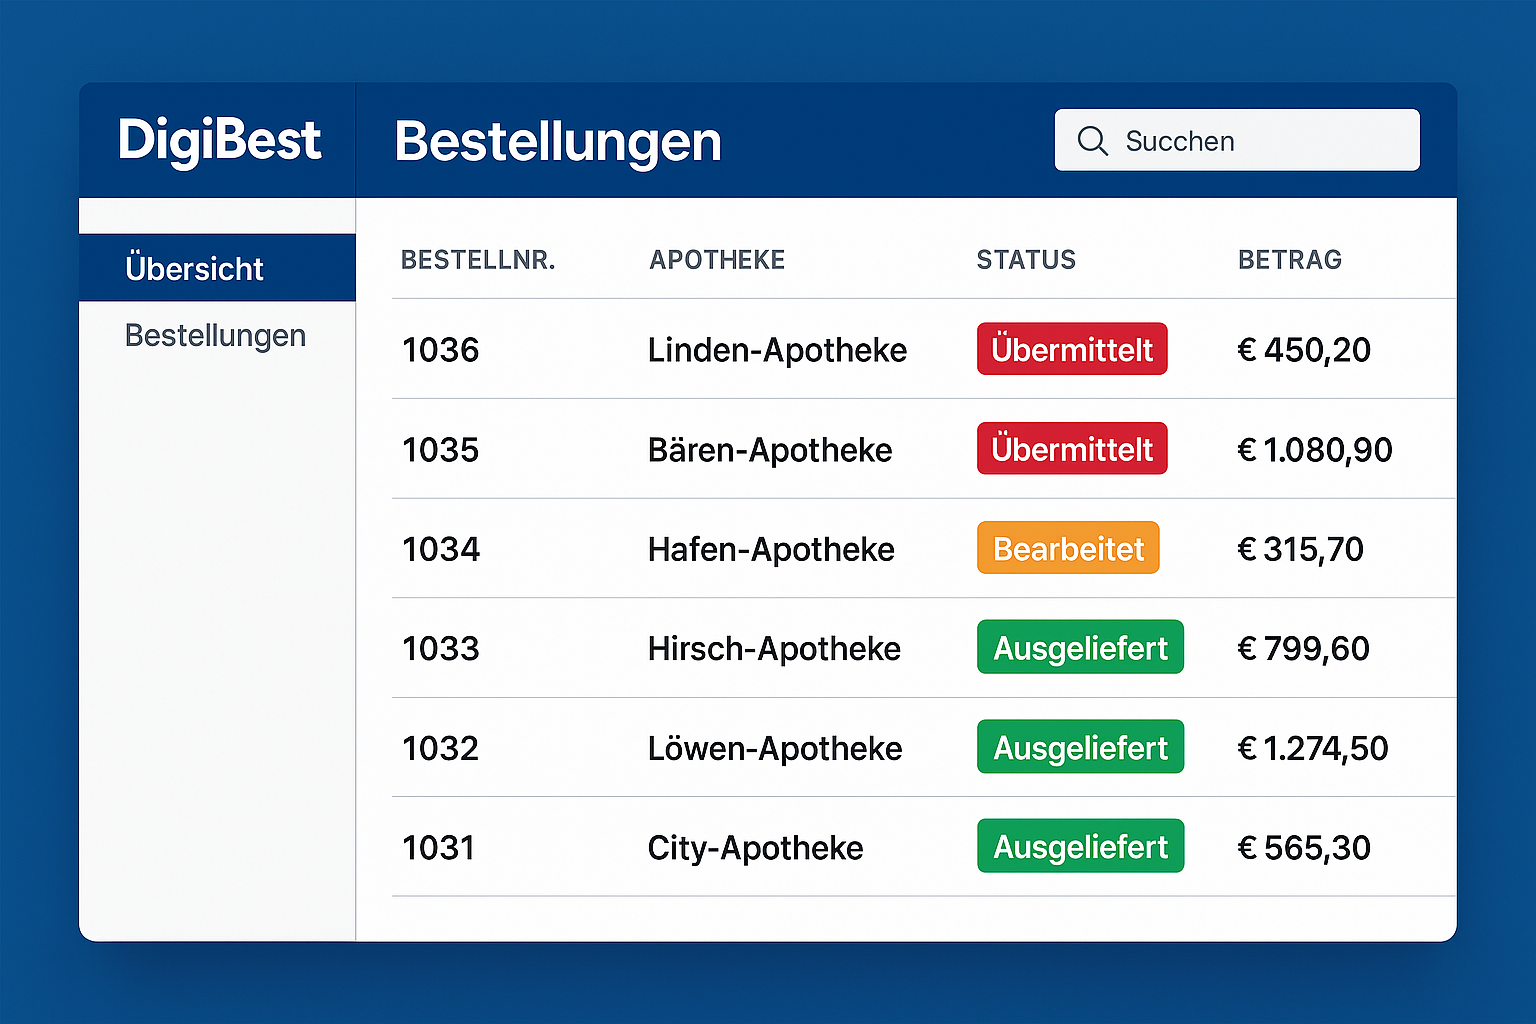Open order number 1031
This screenshot has width=1536, height=1024.
tap(438, 848)
